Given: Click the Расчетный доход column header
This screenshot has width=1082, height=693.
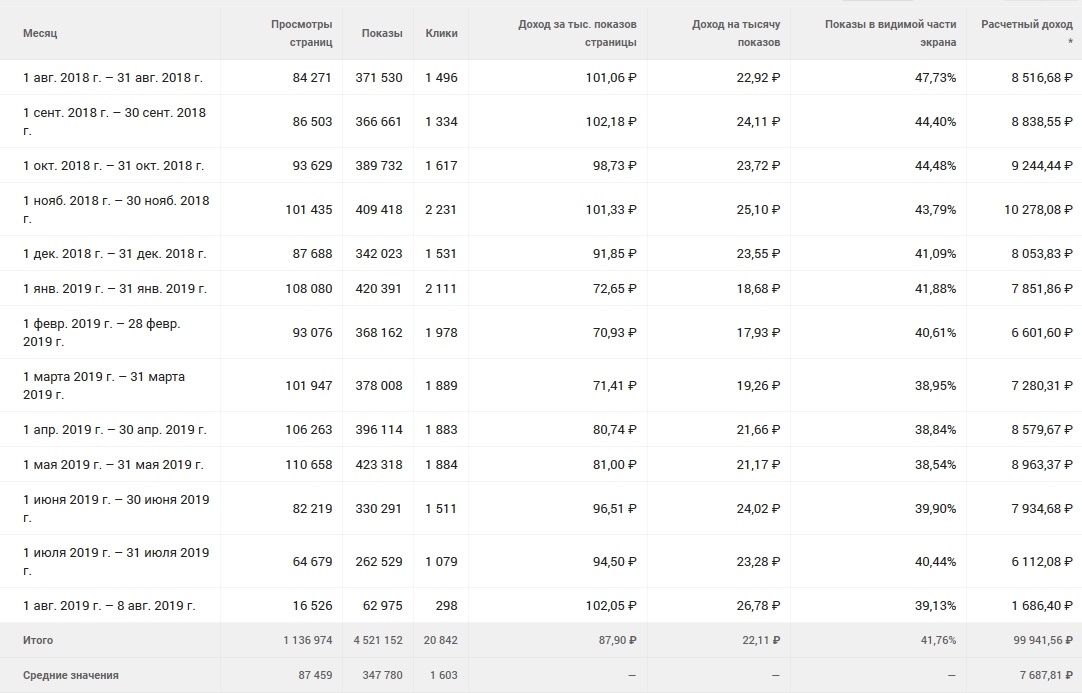Looking at the screenshot, I should click(1026, 33).
